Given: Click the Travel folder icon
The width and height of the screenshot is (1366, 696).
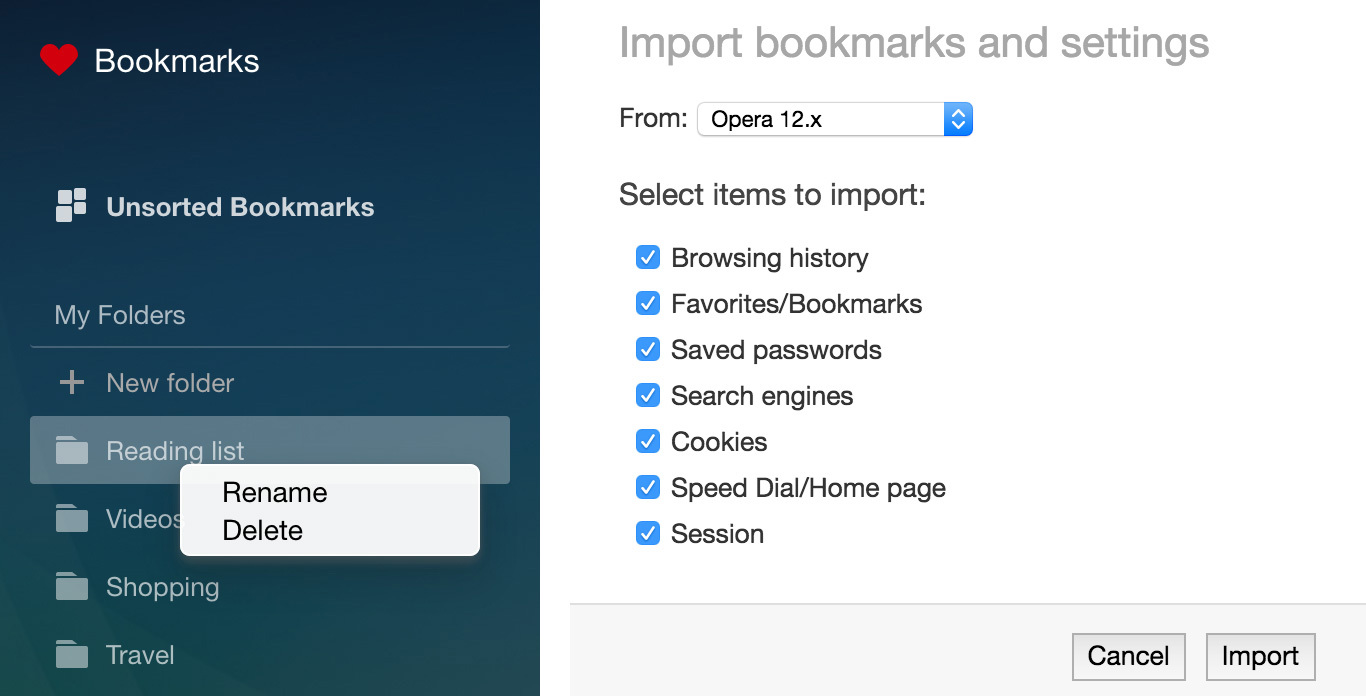Looking at the screenshot, I should click(71, 655).
